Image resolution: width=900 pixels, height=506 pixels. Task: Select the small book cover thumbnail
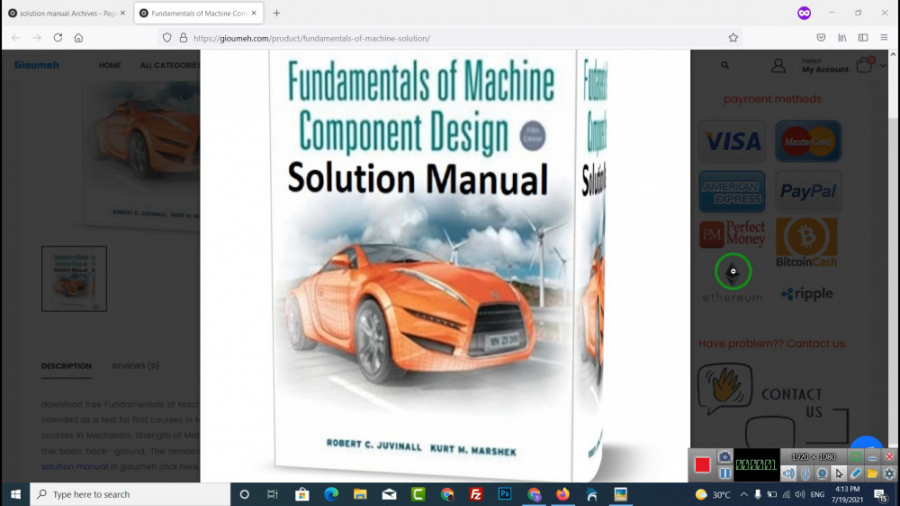click(x=74, y=279)
